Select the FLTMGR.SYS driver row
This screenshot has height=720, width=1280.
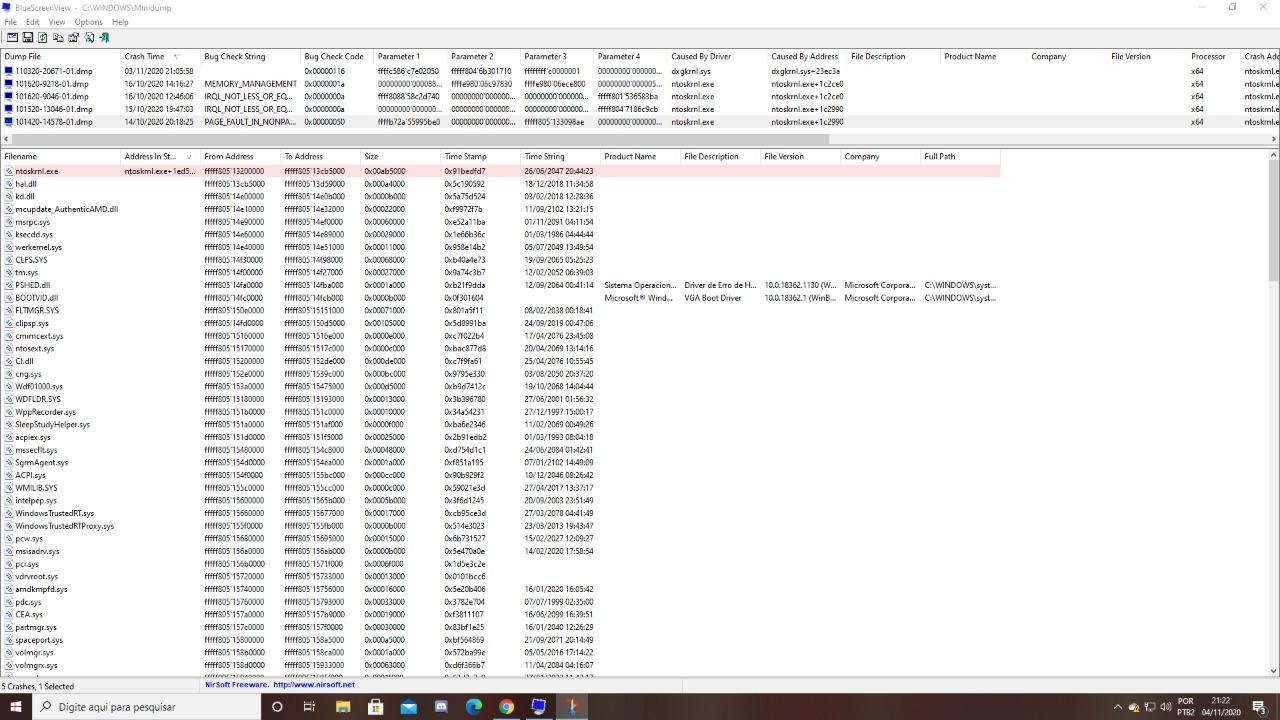(x=500, y=310)
